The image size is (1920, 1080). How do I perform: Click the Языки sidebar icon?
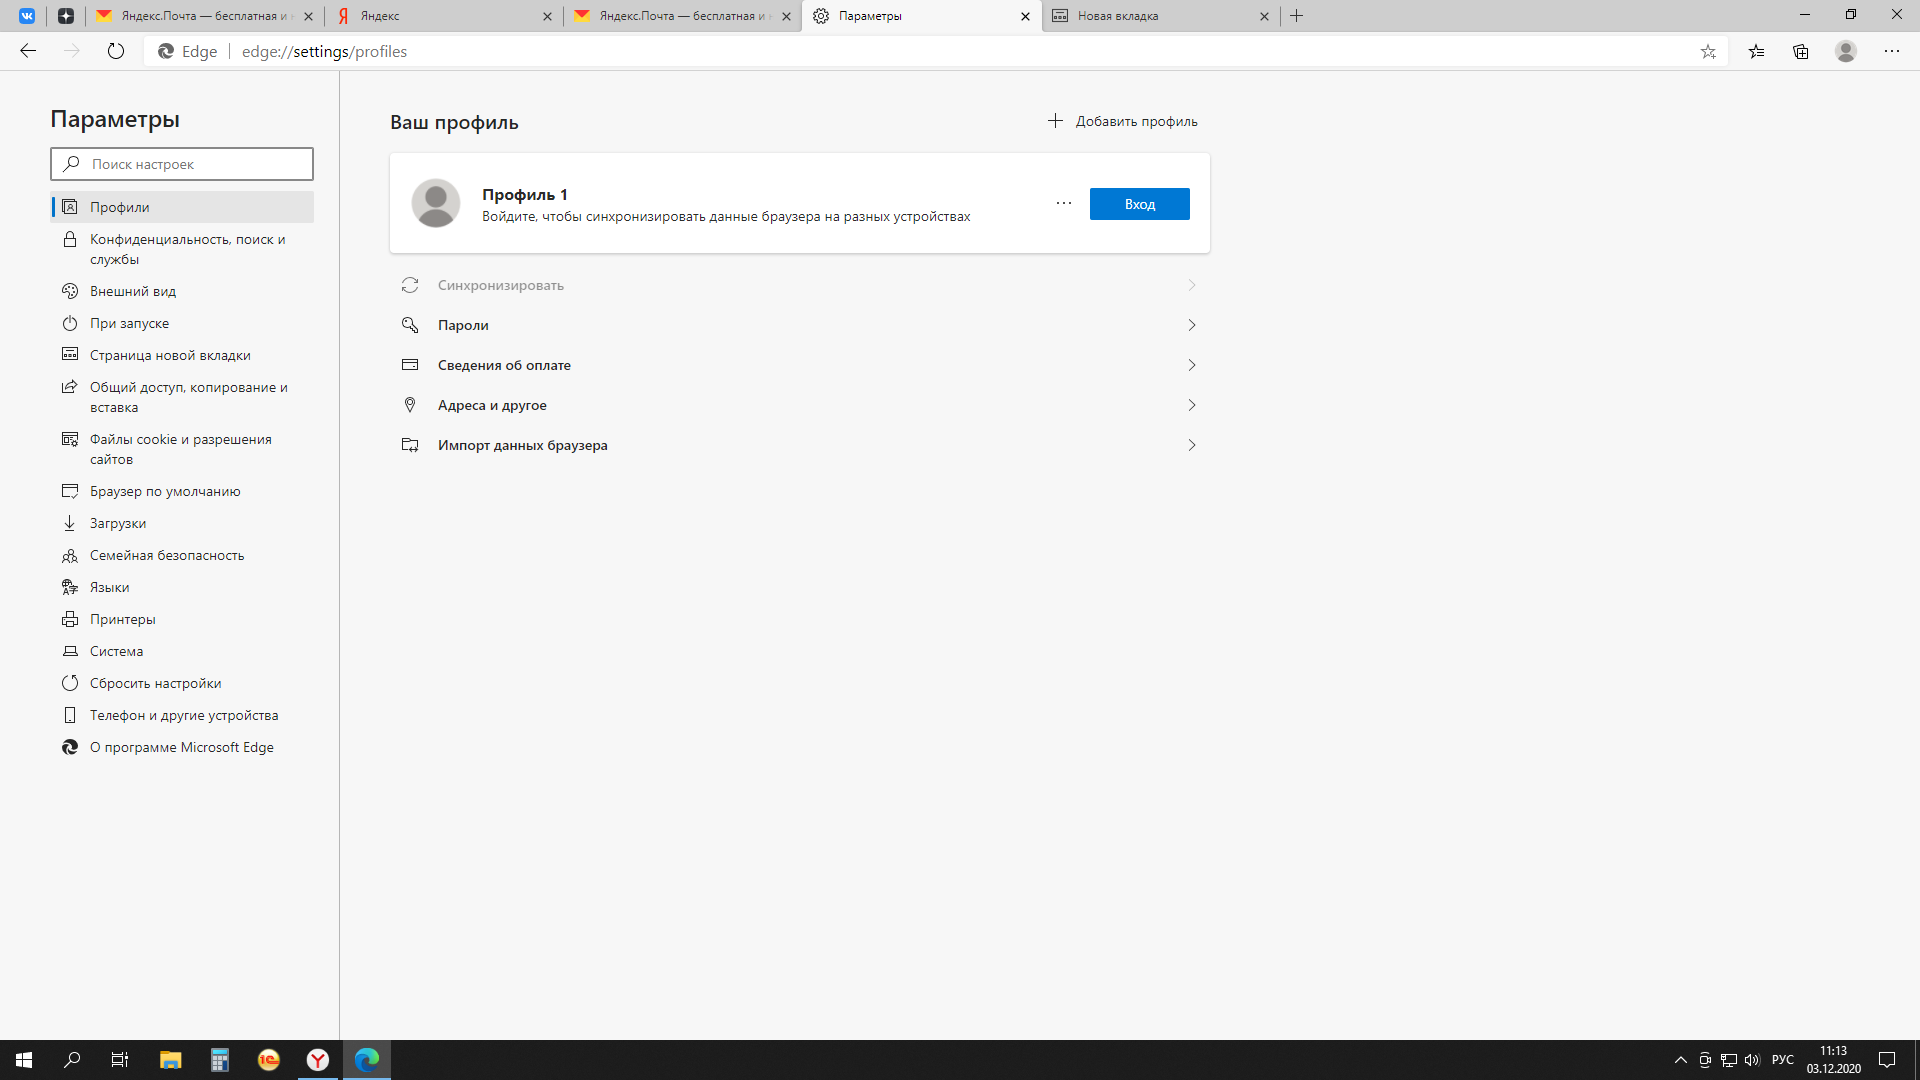point(69,585)
